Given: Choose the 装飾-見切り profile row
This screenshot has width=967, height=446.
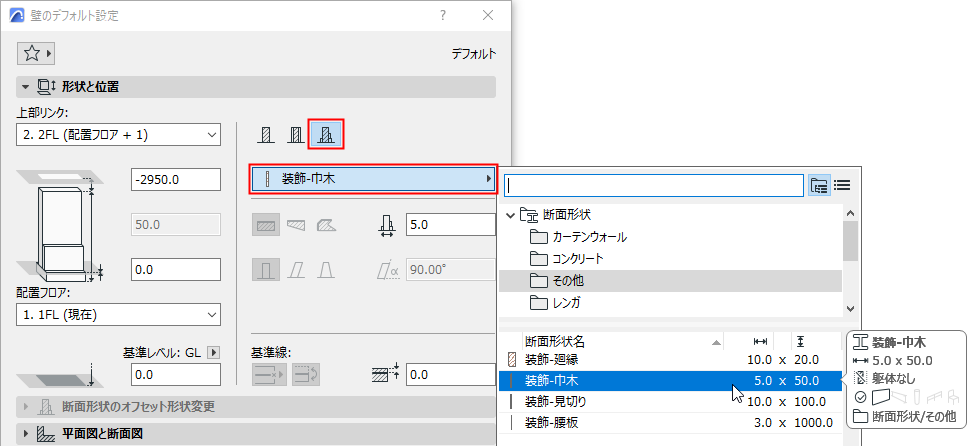Looking at the screenshot, I should point(670,402).
